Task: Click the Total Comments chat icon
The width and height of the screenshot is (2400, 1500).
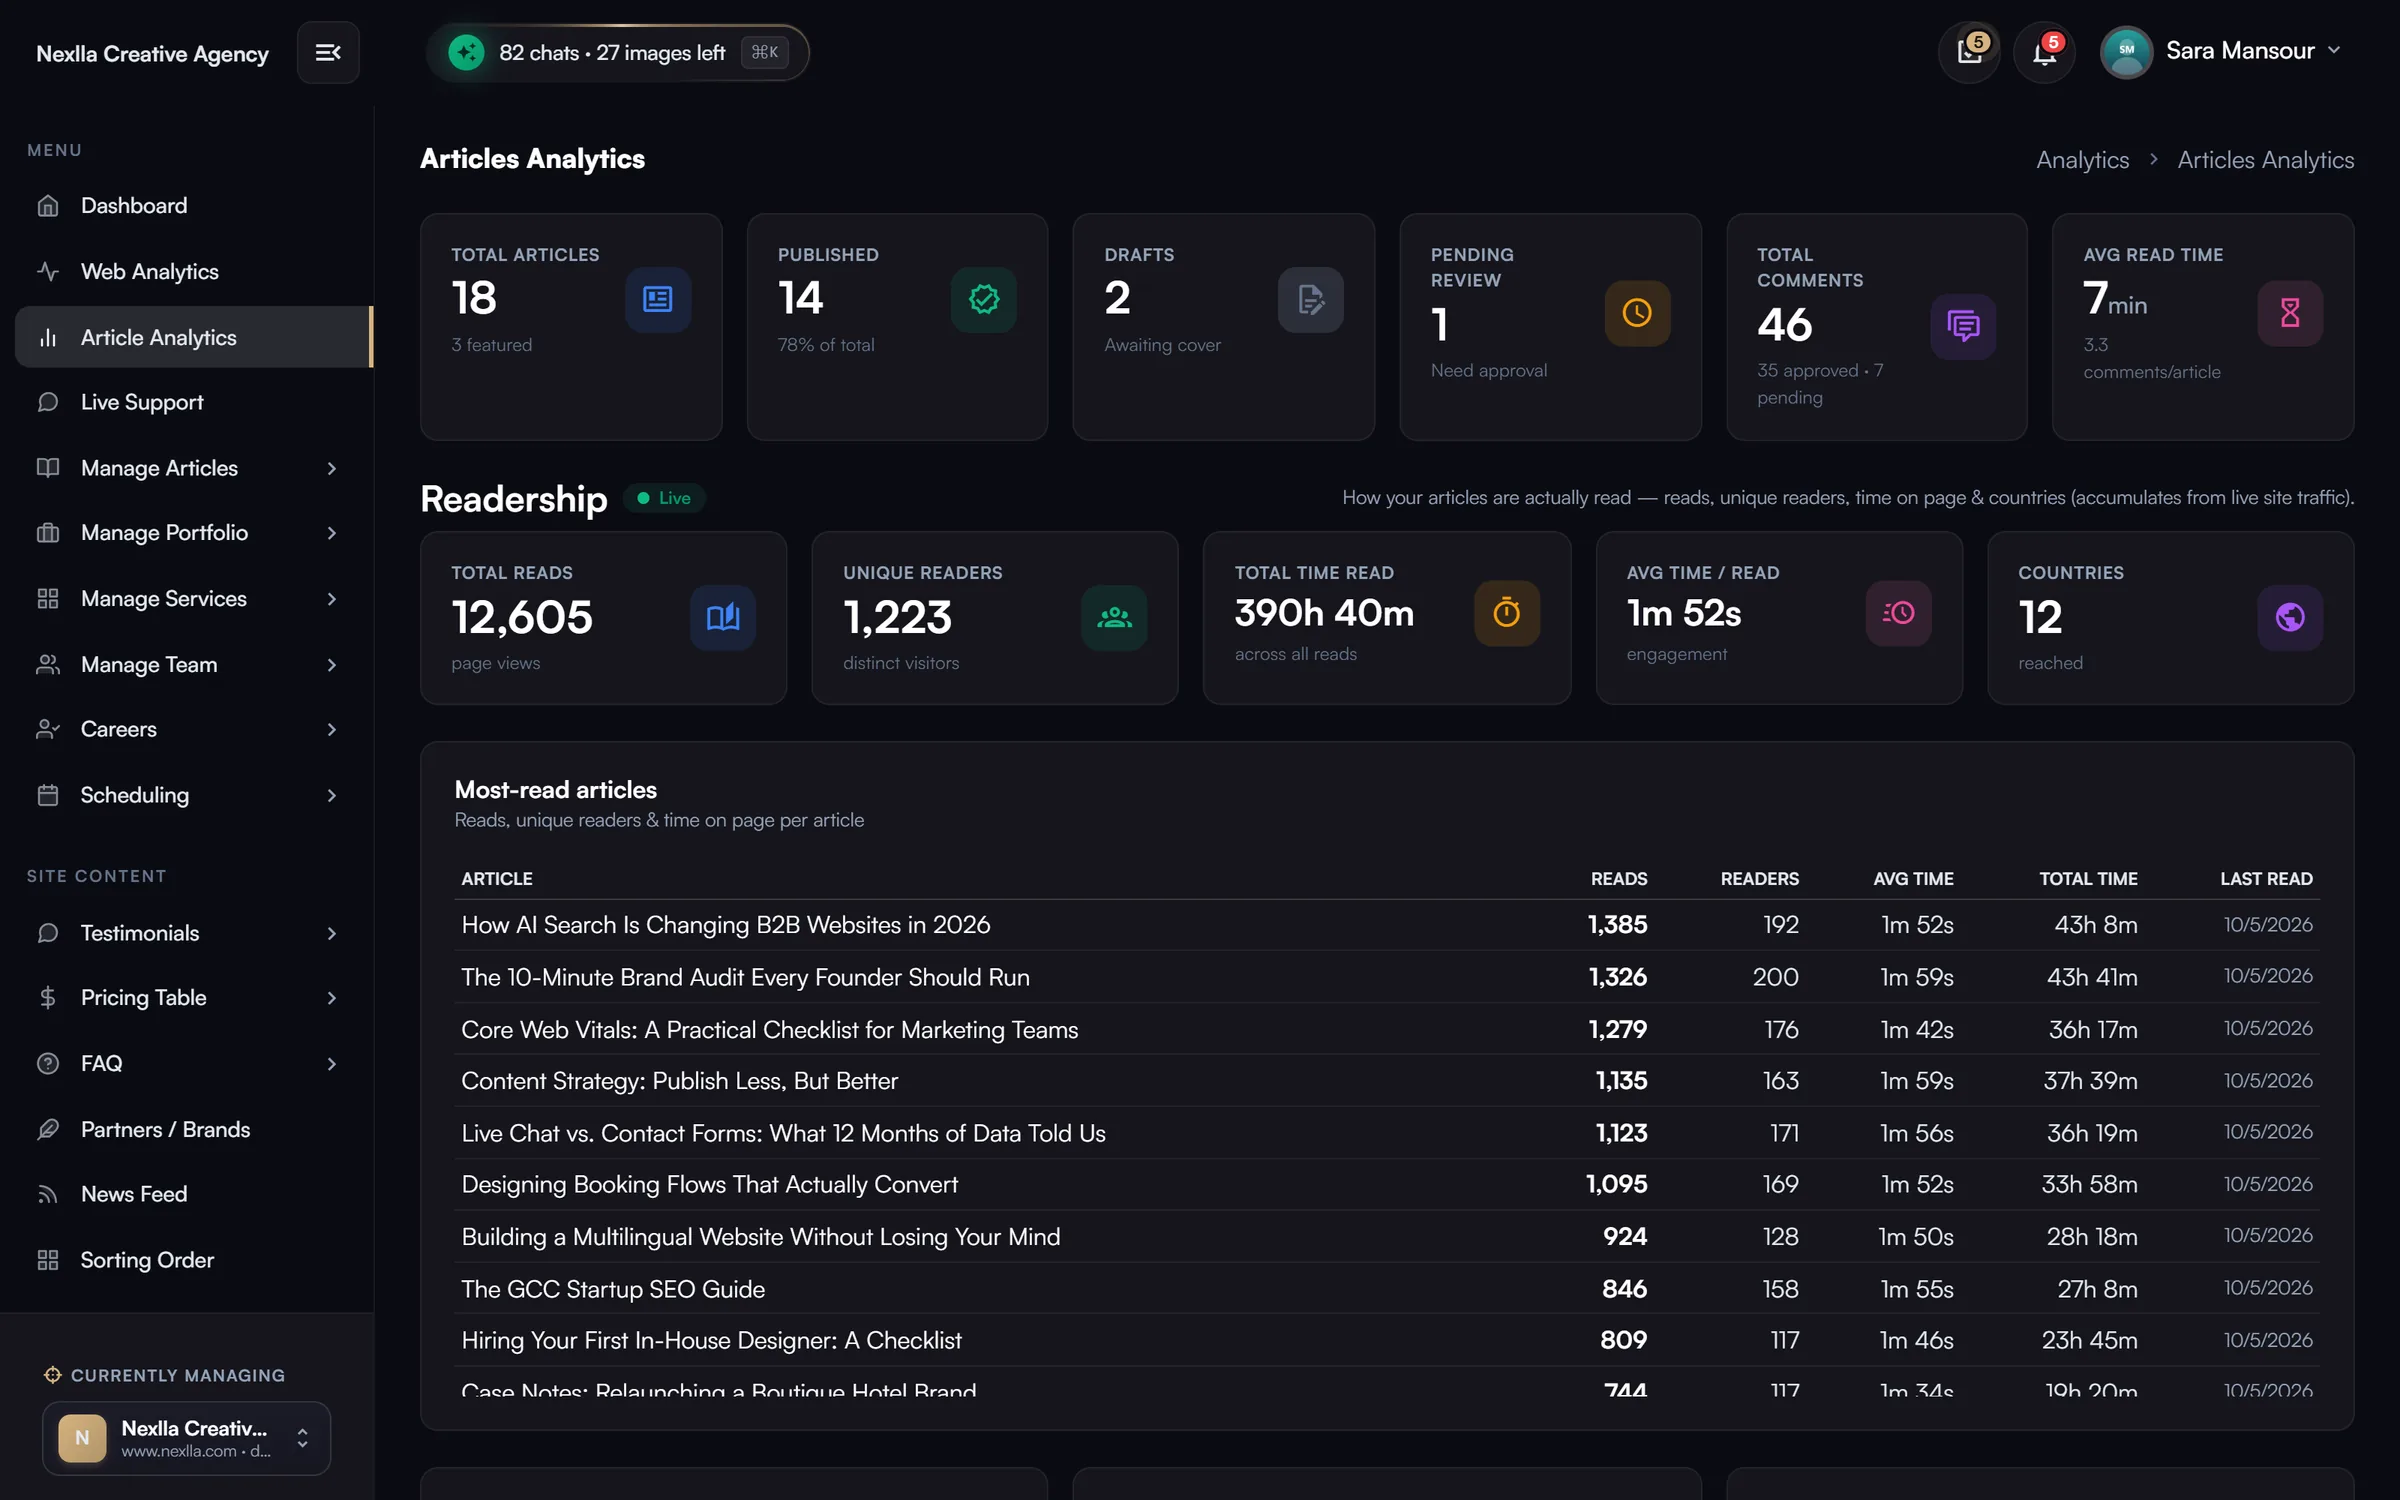Action: pos(1963,326)
